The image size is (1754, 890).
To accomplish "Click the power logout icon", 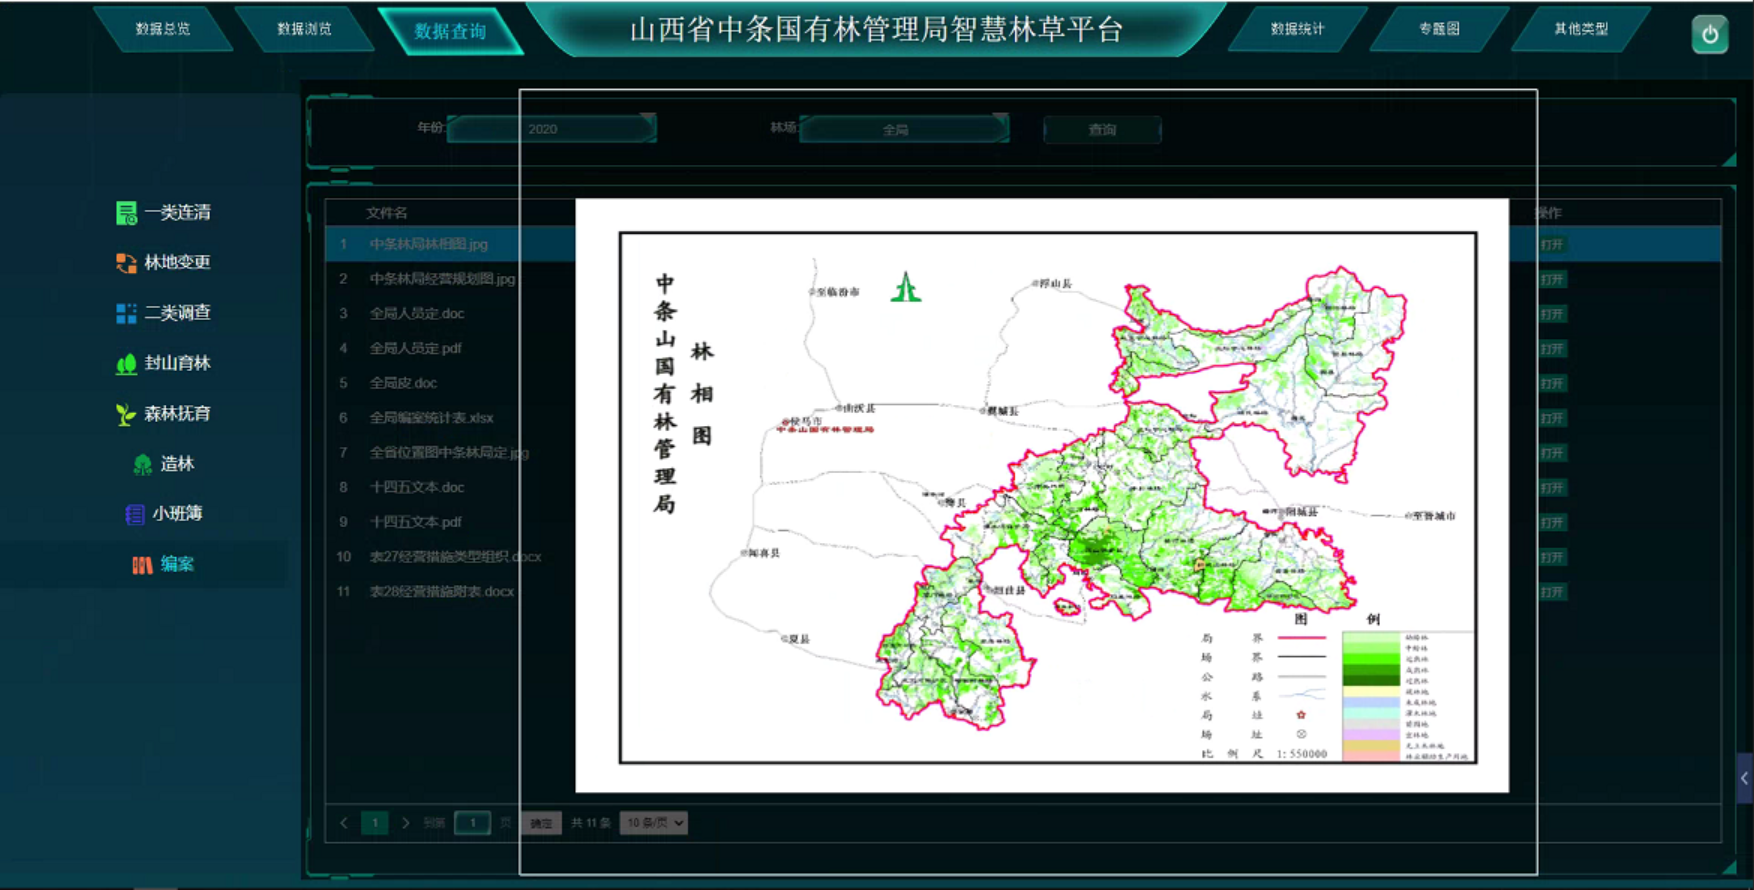I will [x=1709, y=35].
